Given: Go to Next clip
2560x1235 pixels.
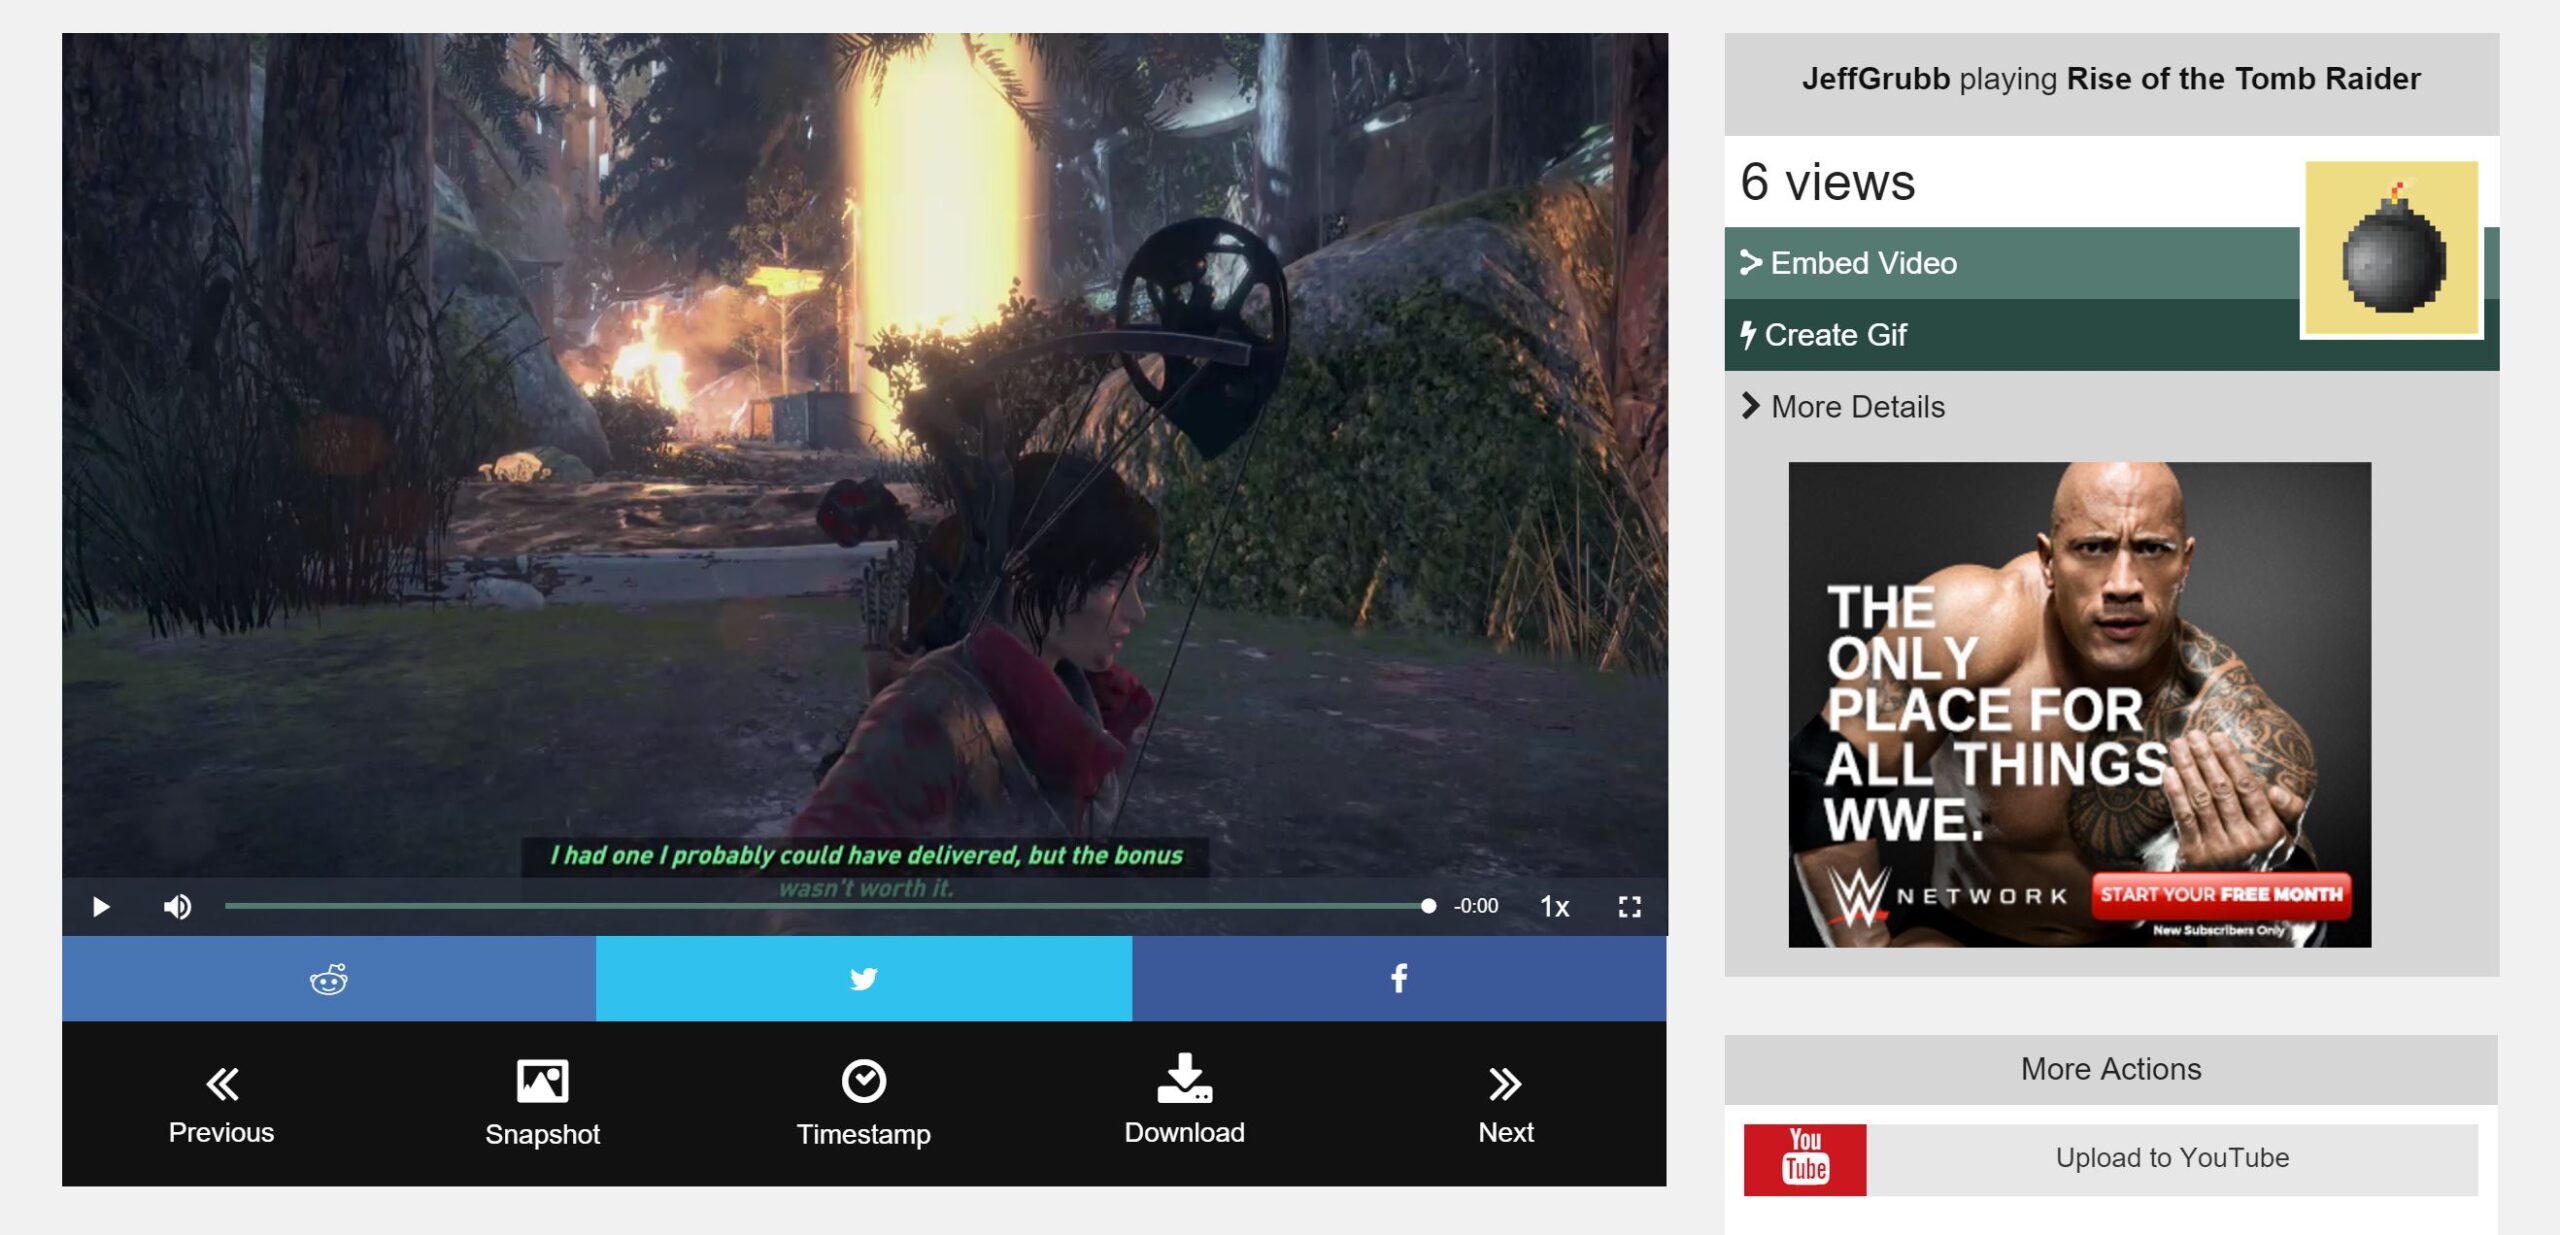Looking at the screenshot, I should point(1505,1104).
